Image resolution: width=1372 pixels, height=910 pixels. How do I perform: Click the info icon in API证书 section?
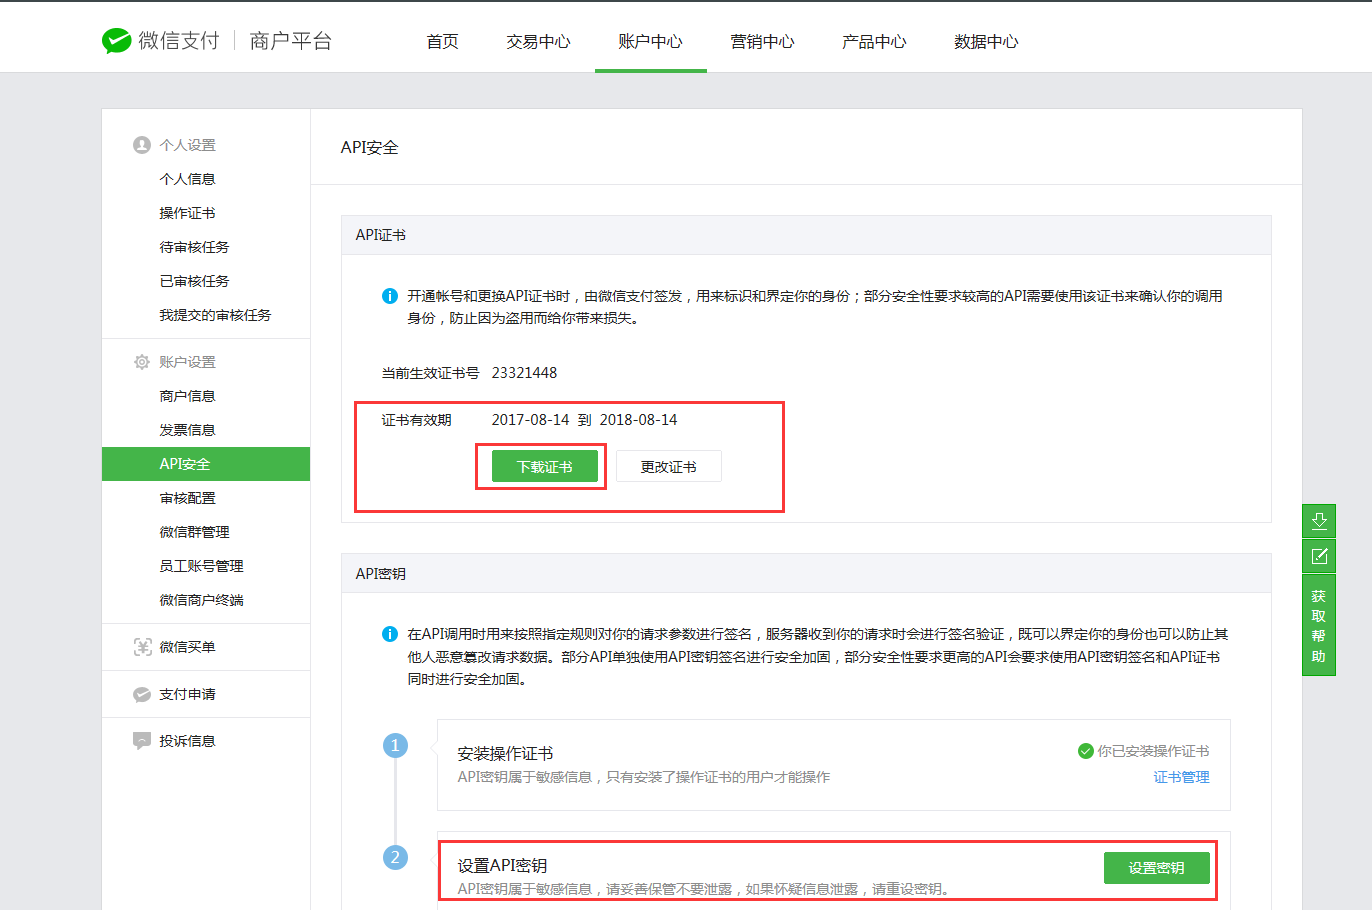pyautogui.click(x=390, y=296)
